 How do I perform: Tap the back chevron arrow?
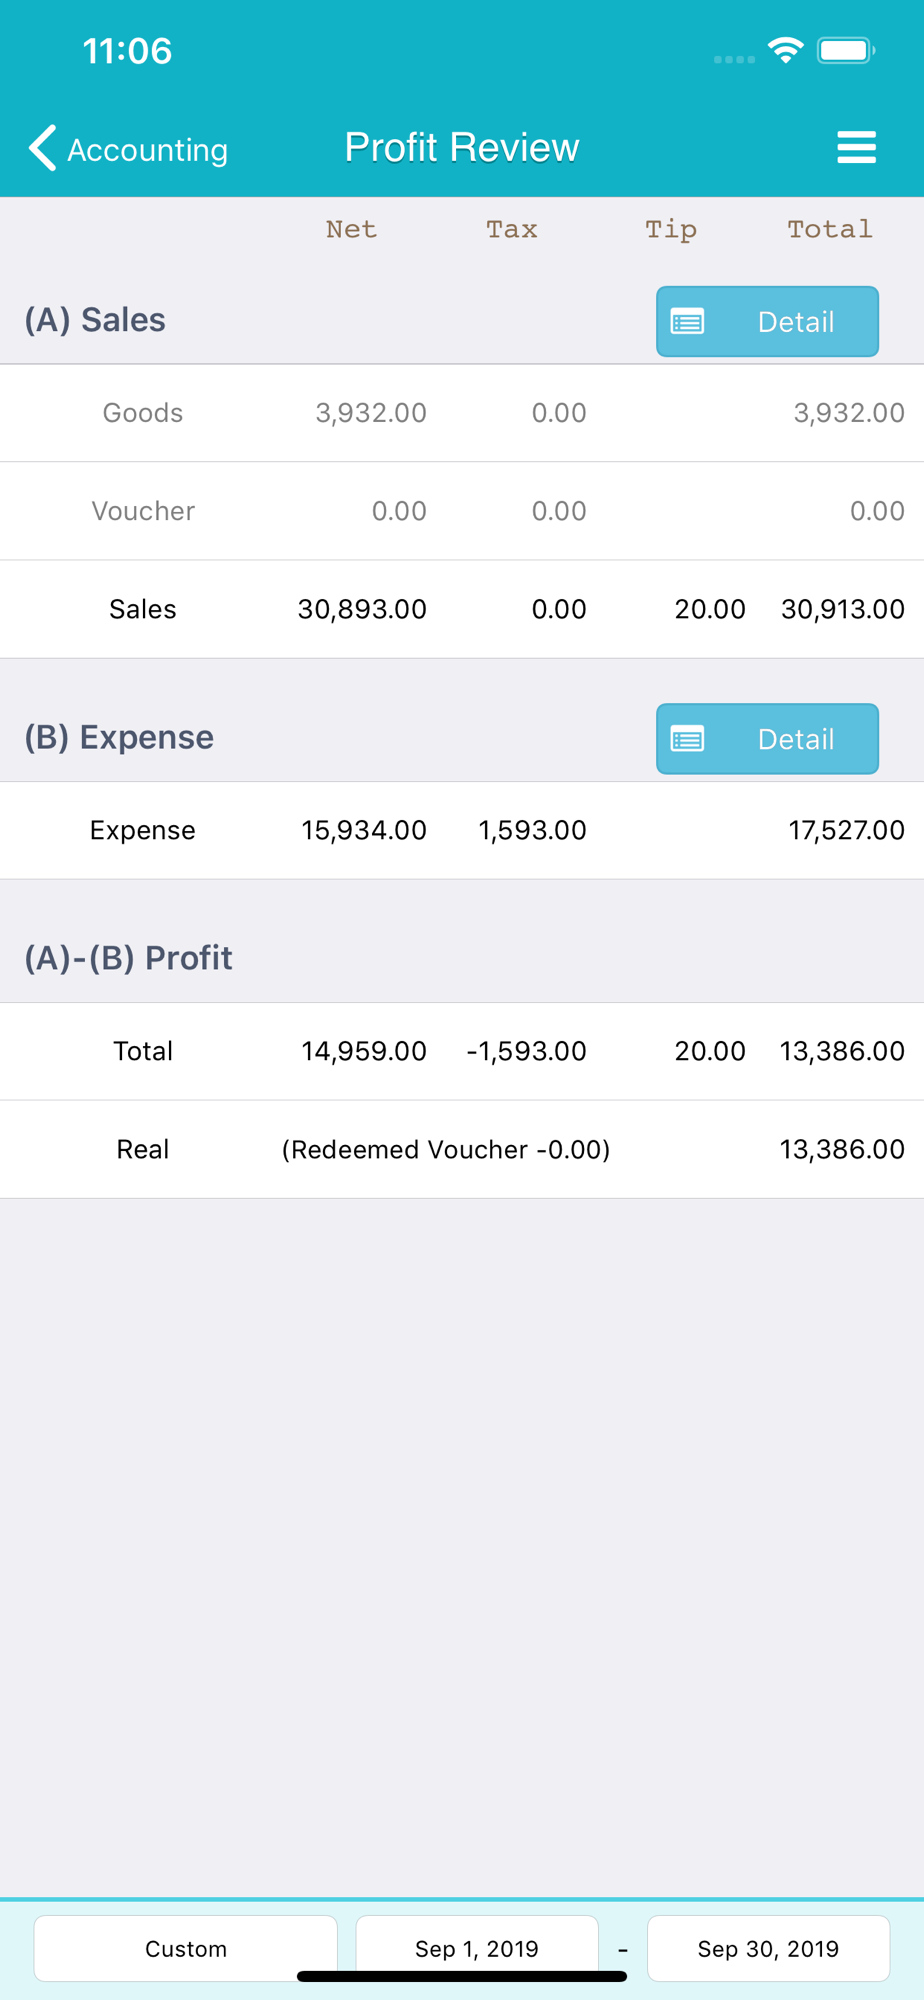[x=43, y=148]
